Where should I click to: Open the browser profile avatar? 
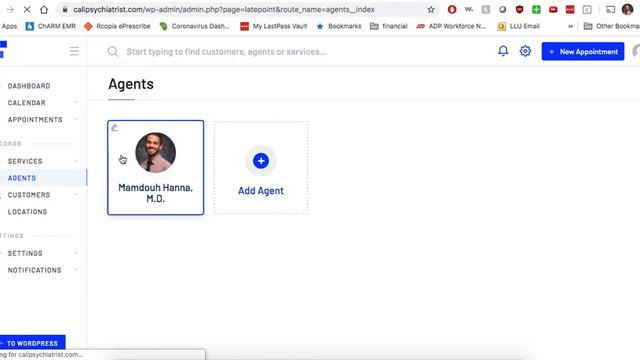click(627, 9)
